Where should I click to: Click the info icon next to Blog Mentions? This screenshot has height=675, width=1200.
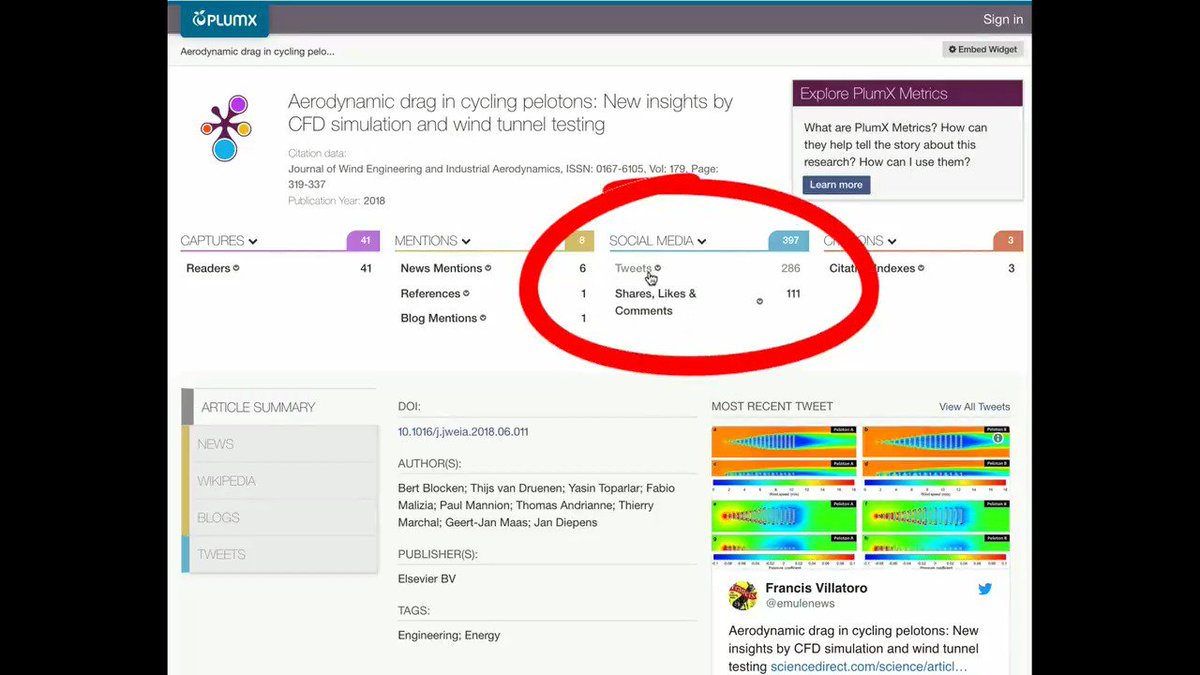[x=483, y=318]
